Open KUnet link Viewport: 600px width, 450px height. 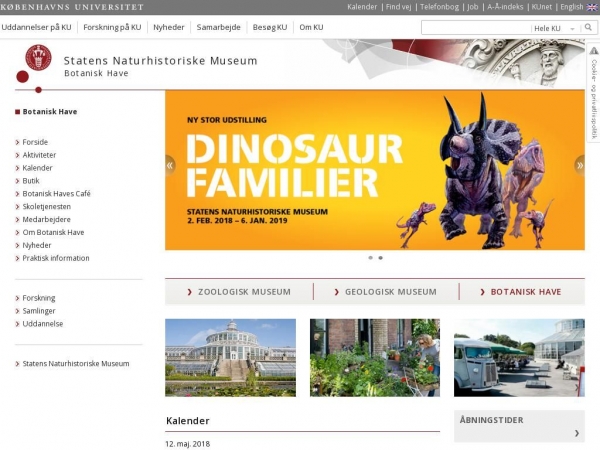(541, 7)
